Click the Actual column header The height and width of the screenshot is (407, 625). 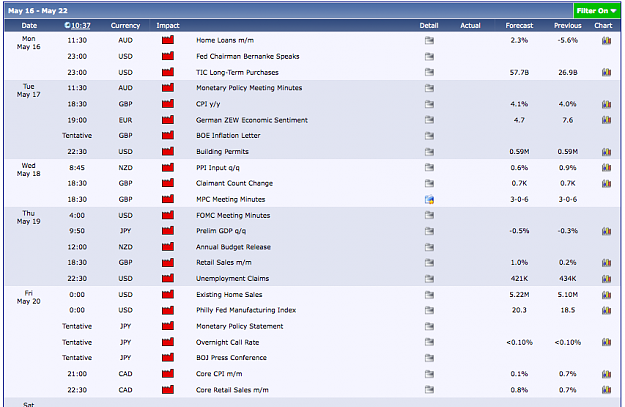point(470,26)
